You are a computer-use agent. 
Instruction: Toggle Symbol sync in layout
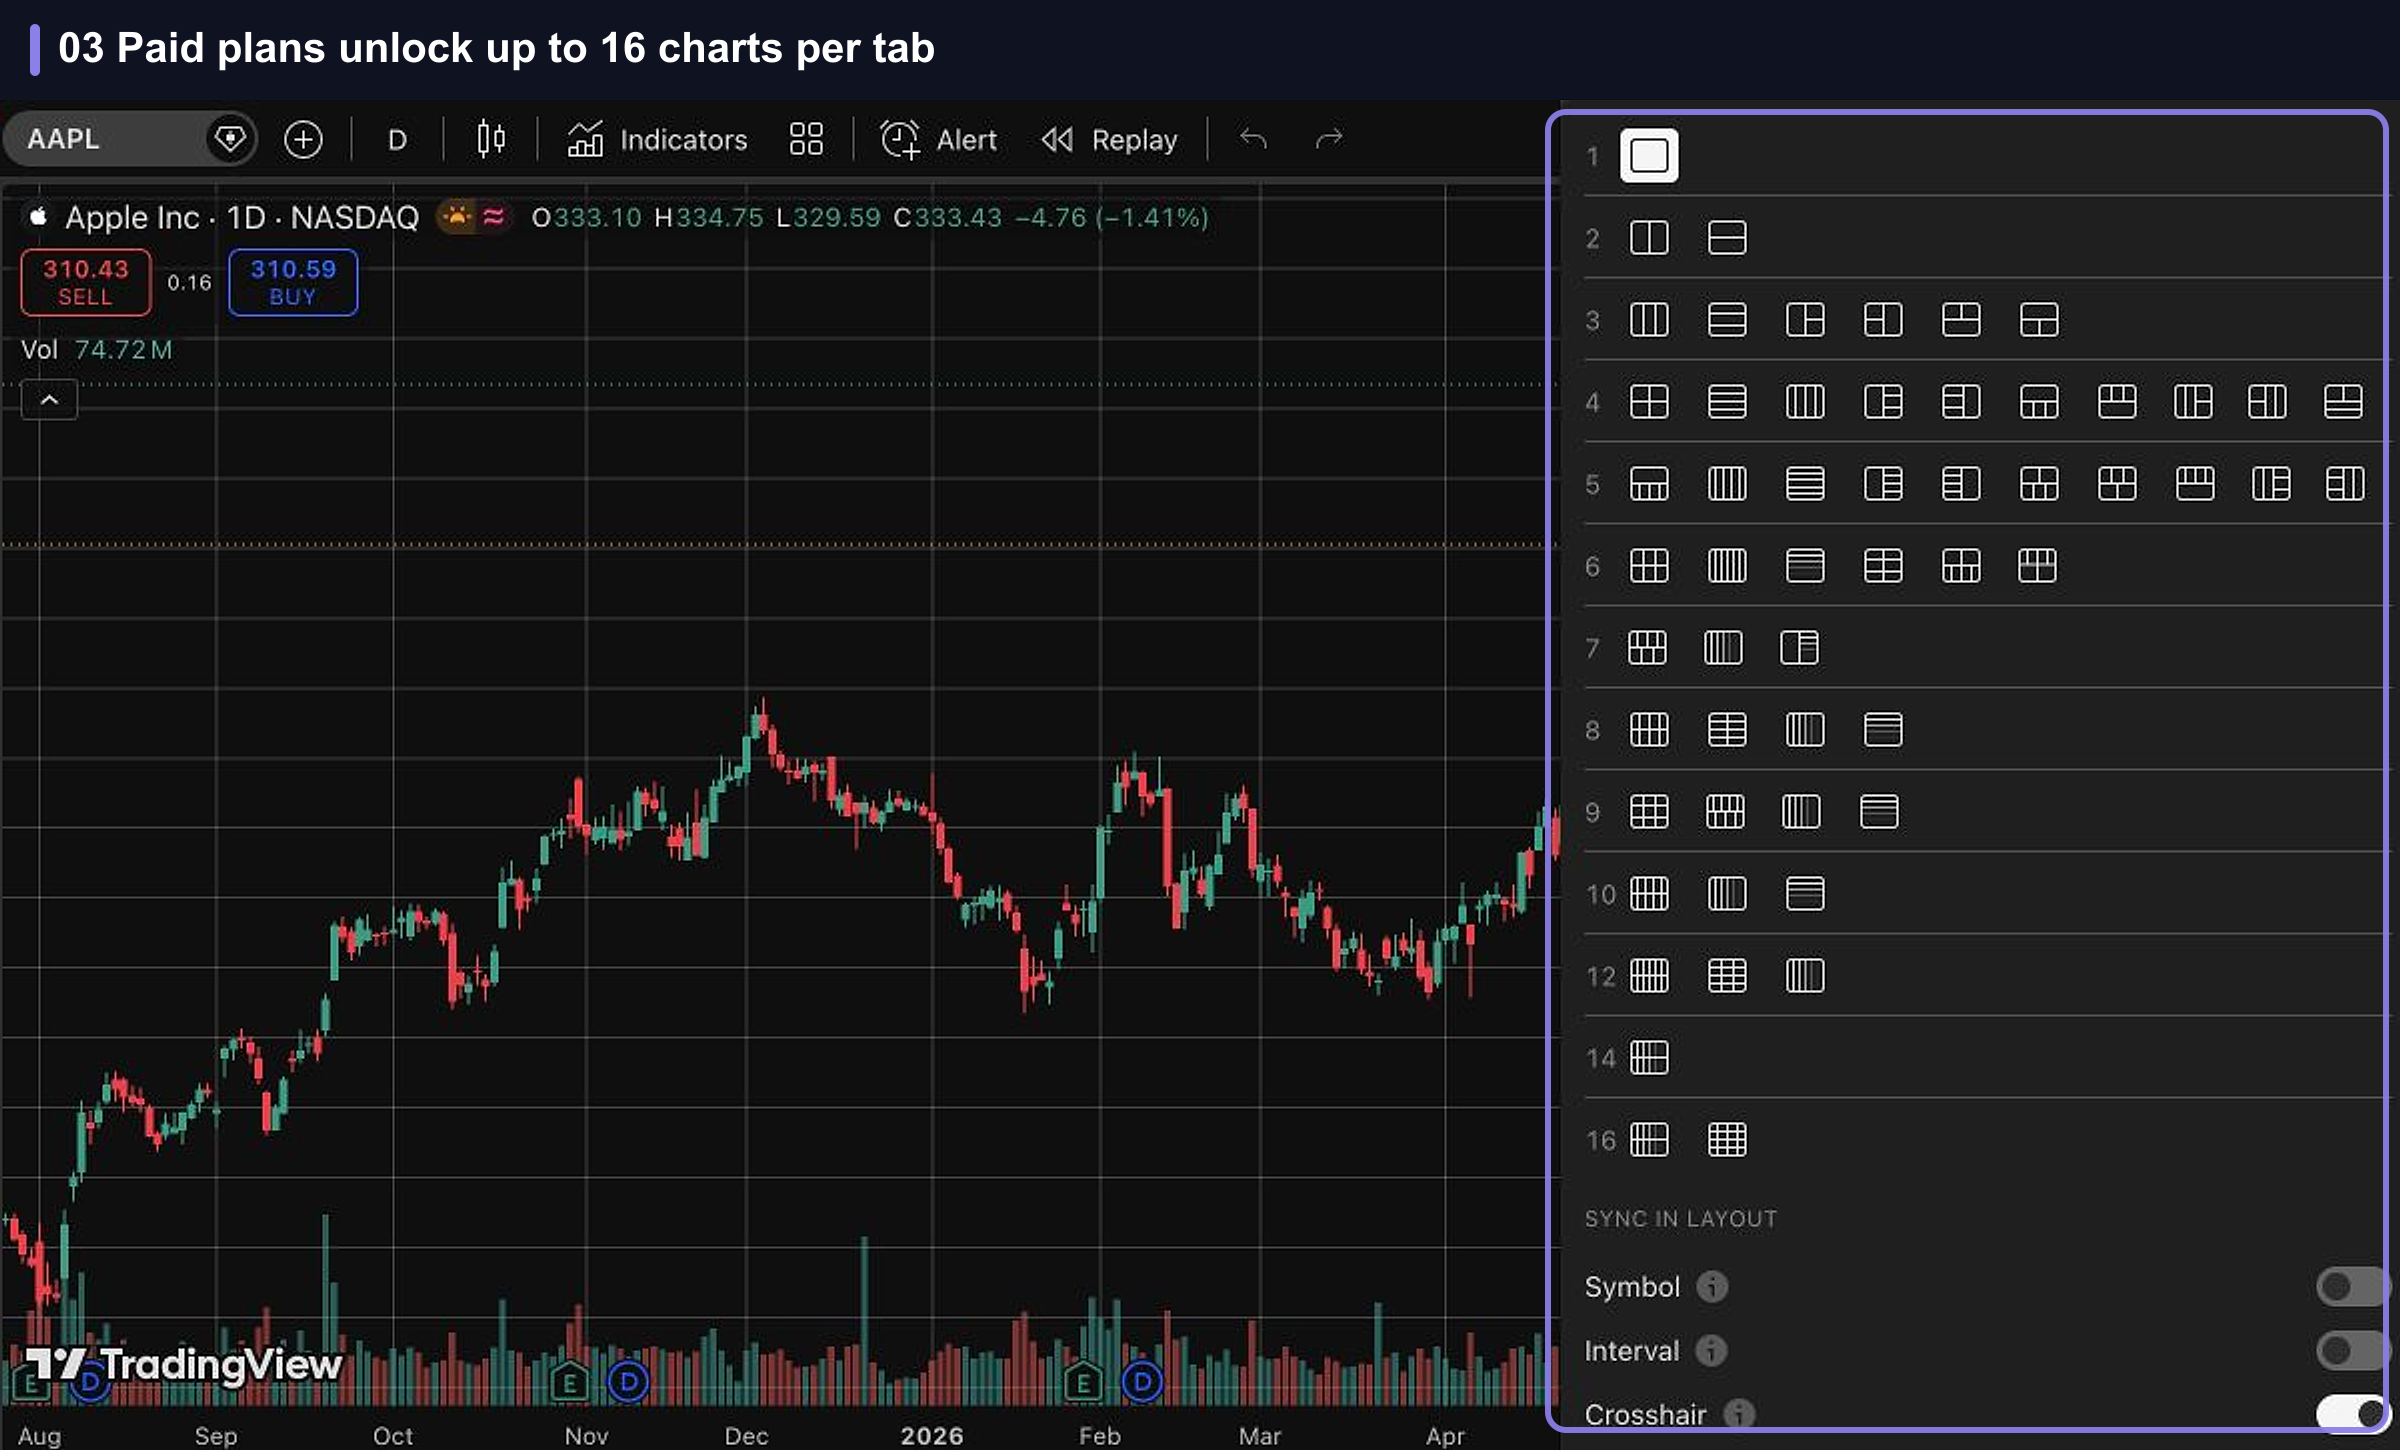pyautogui.click(x=2350, y=1287)
